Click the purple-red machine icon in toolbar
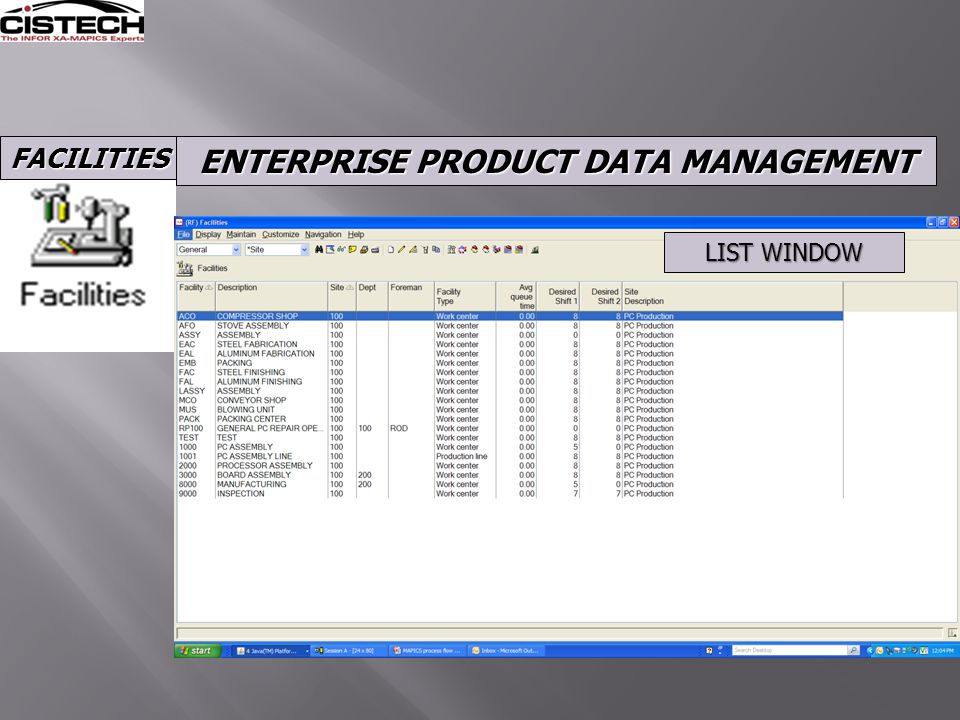This screenshot has width=960, height=720. [497, 249]
